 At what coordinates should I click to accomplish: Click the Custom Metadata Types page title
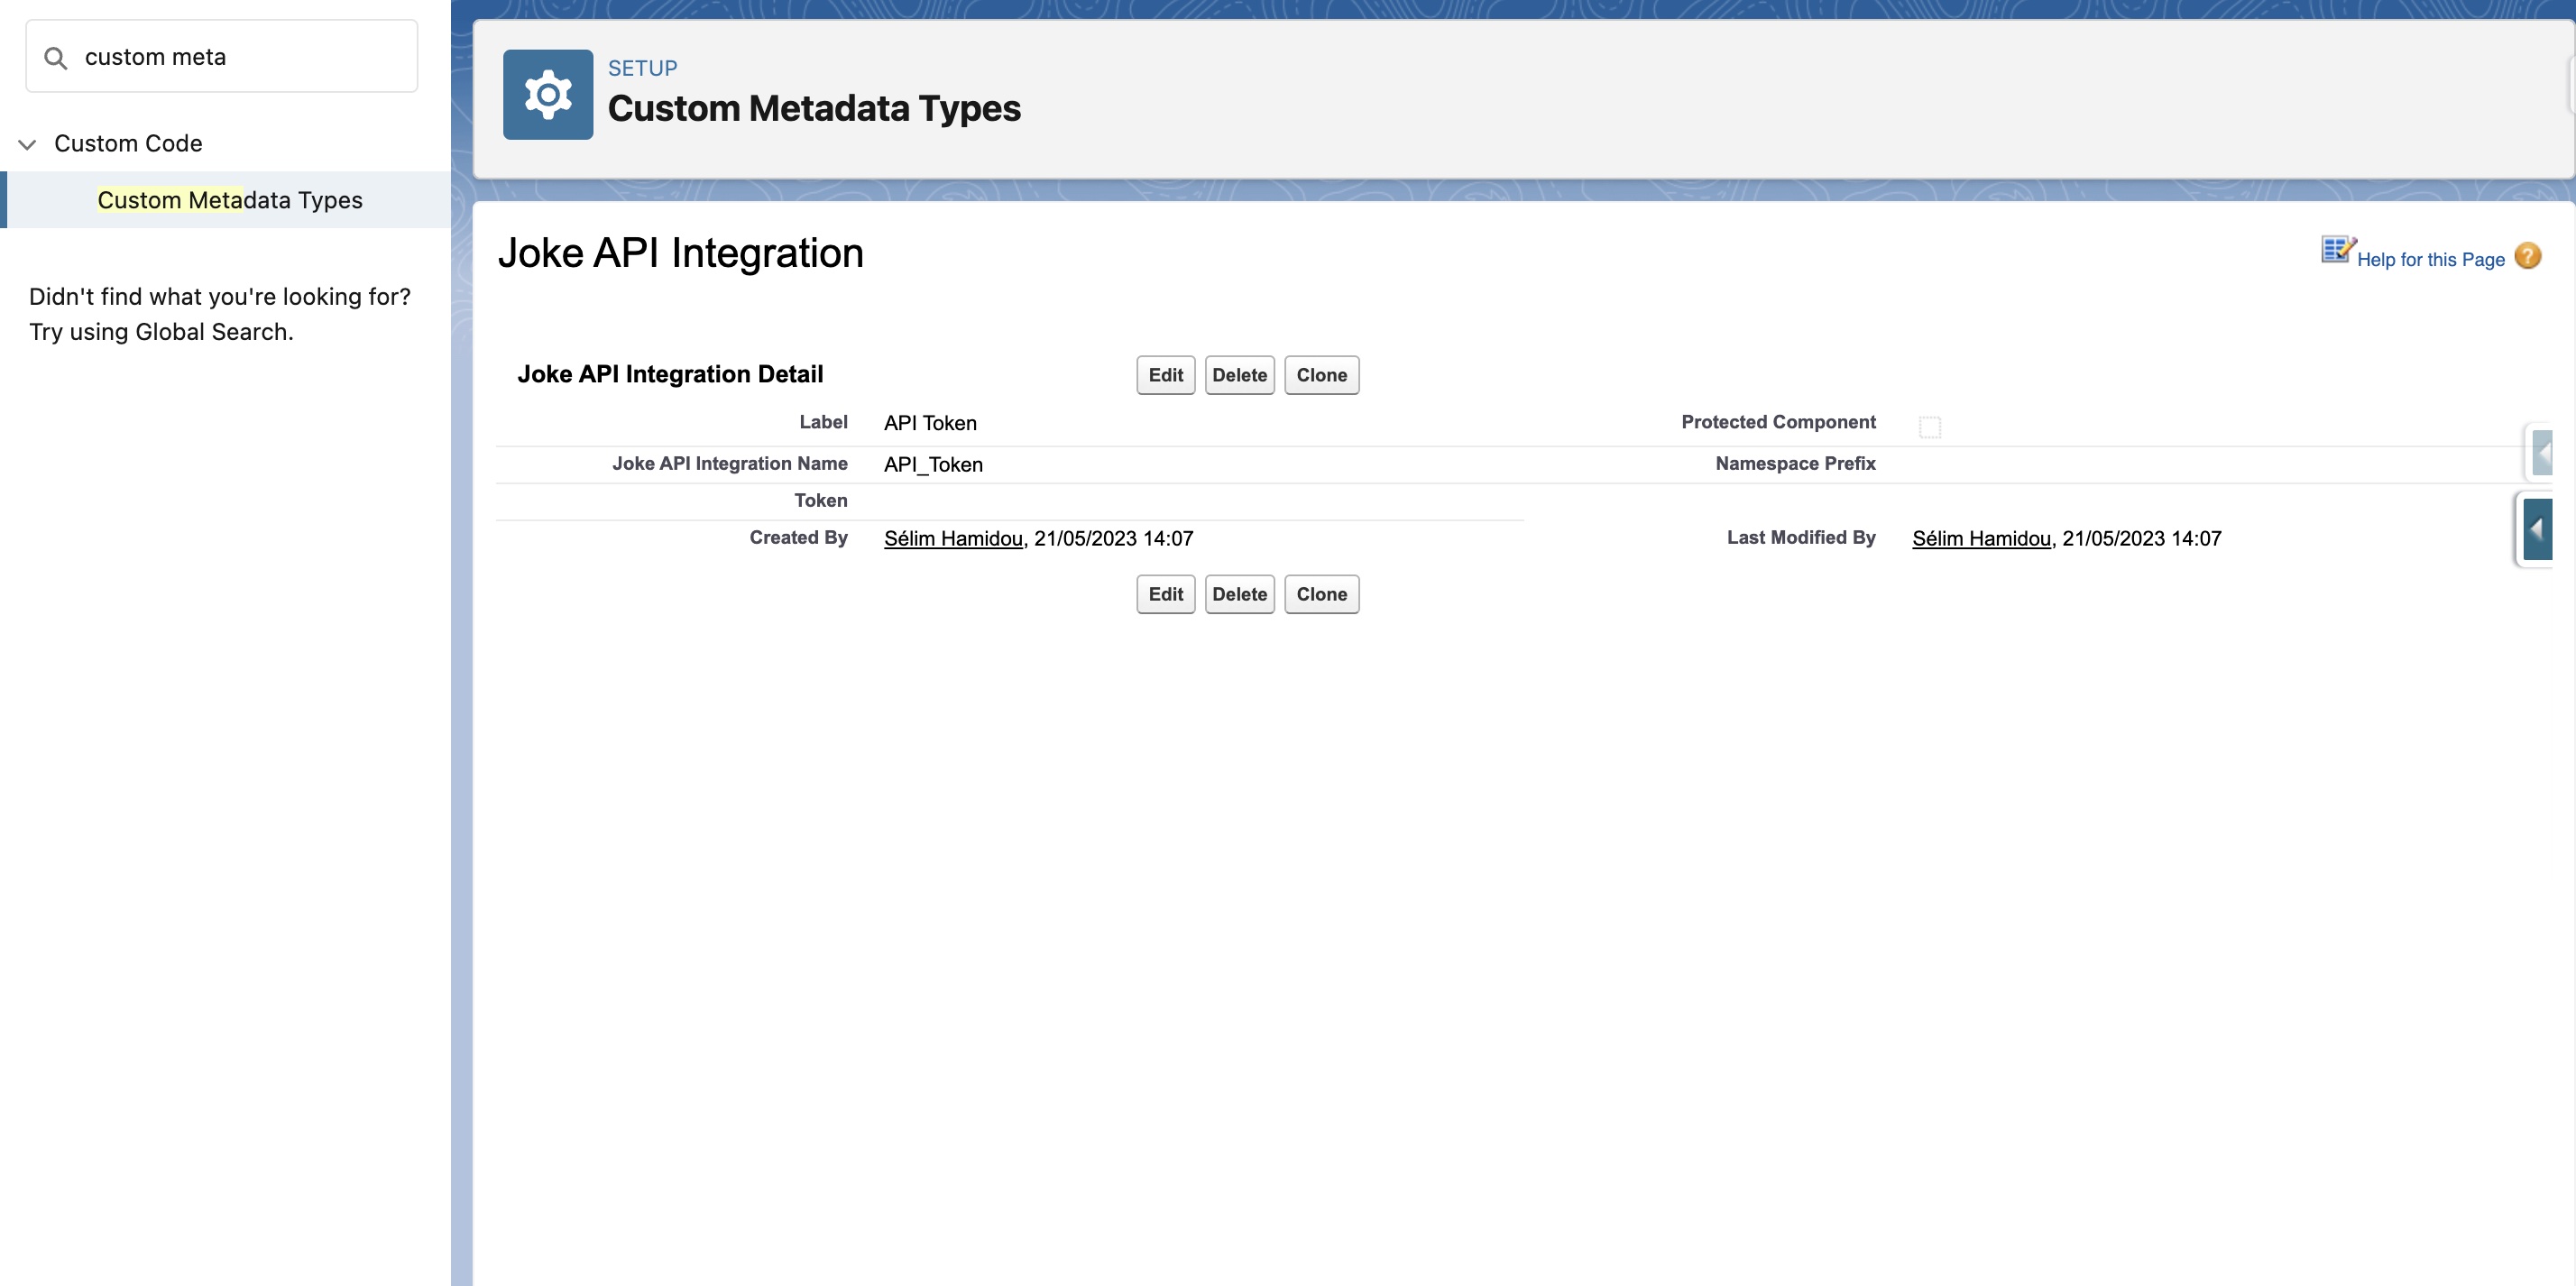[x=814, y=108]
